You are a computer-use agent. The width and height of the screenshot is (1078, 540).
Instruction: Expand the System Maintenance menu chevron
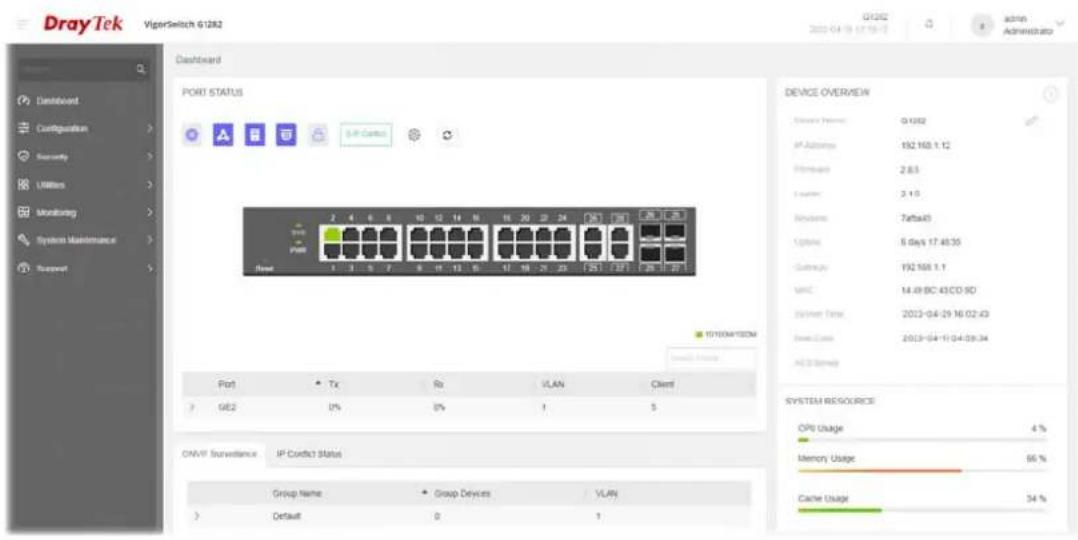[x=149, y=240]
